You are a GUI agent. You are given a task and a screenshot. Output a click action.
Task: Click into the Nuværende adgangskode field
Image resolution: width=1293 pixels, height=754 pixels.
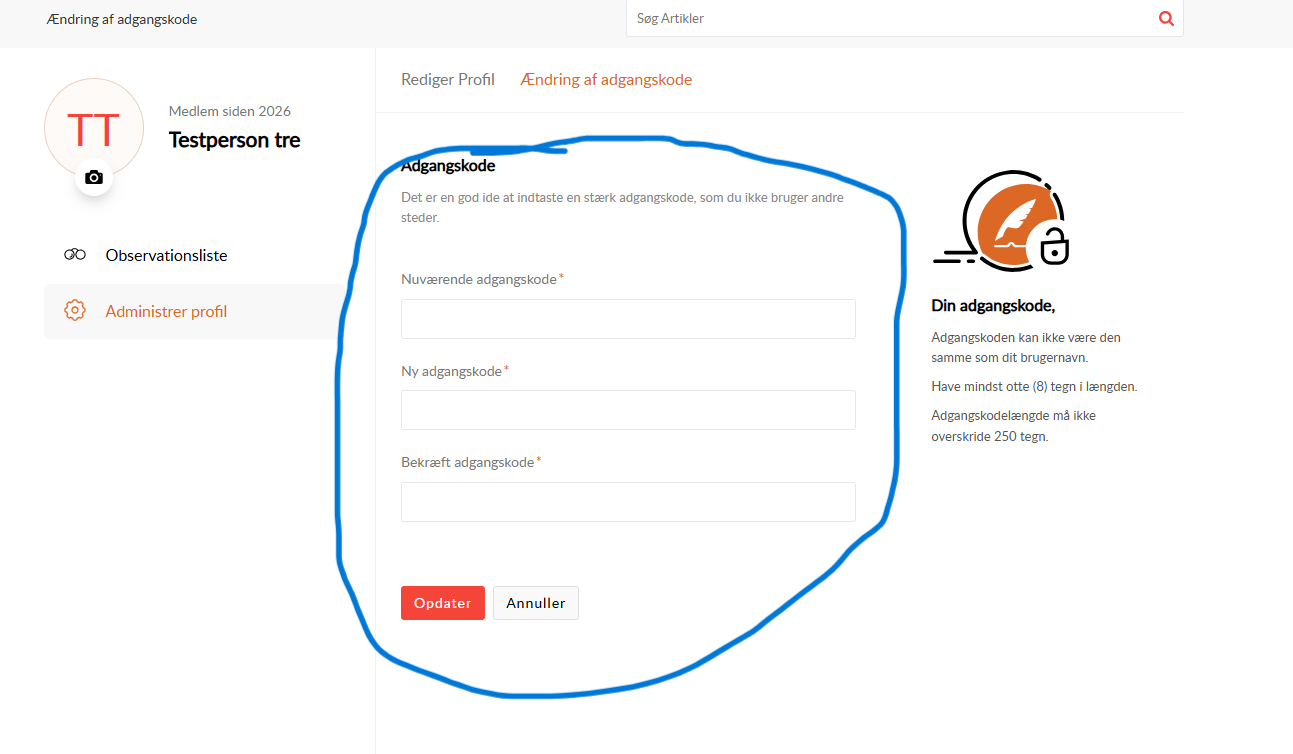pos(628,319)
